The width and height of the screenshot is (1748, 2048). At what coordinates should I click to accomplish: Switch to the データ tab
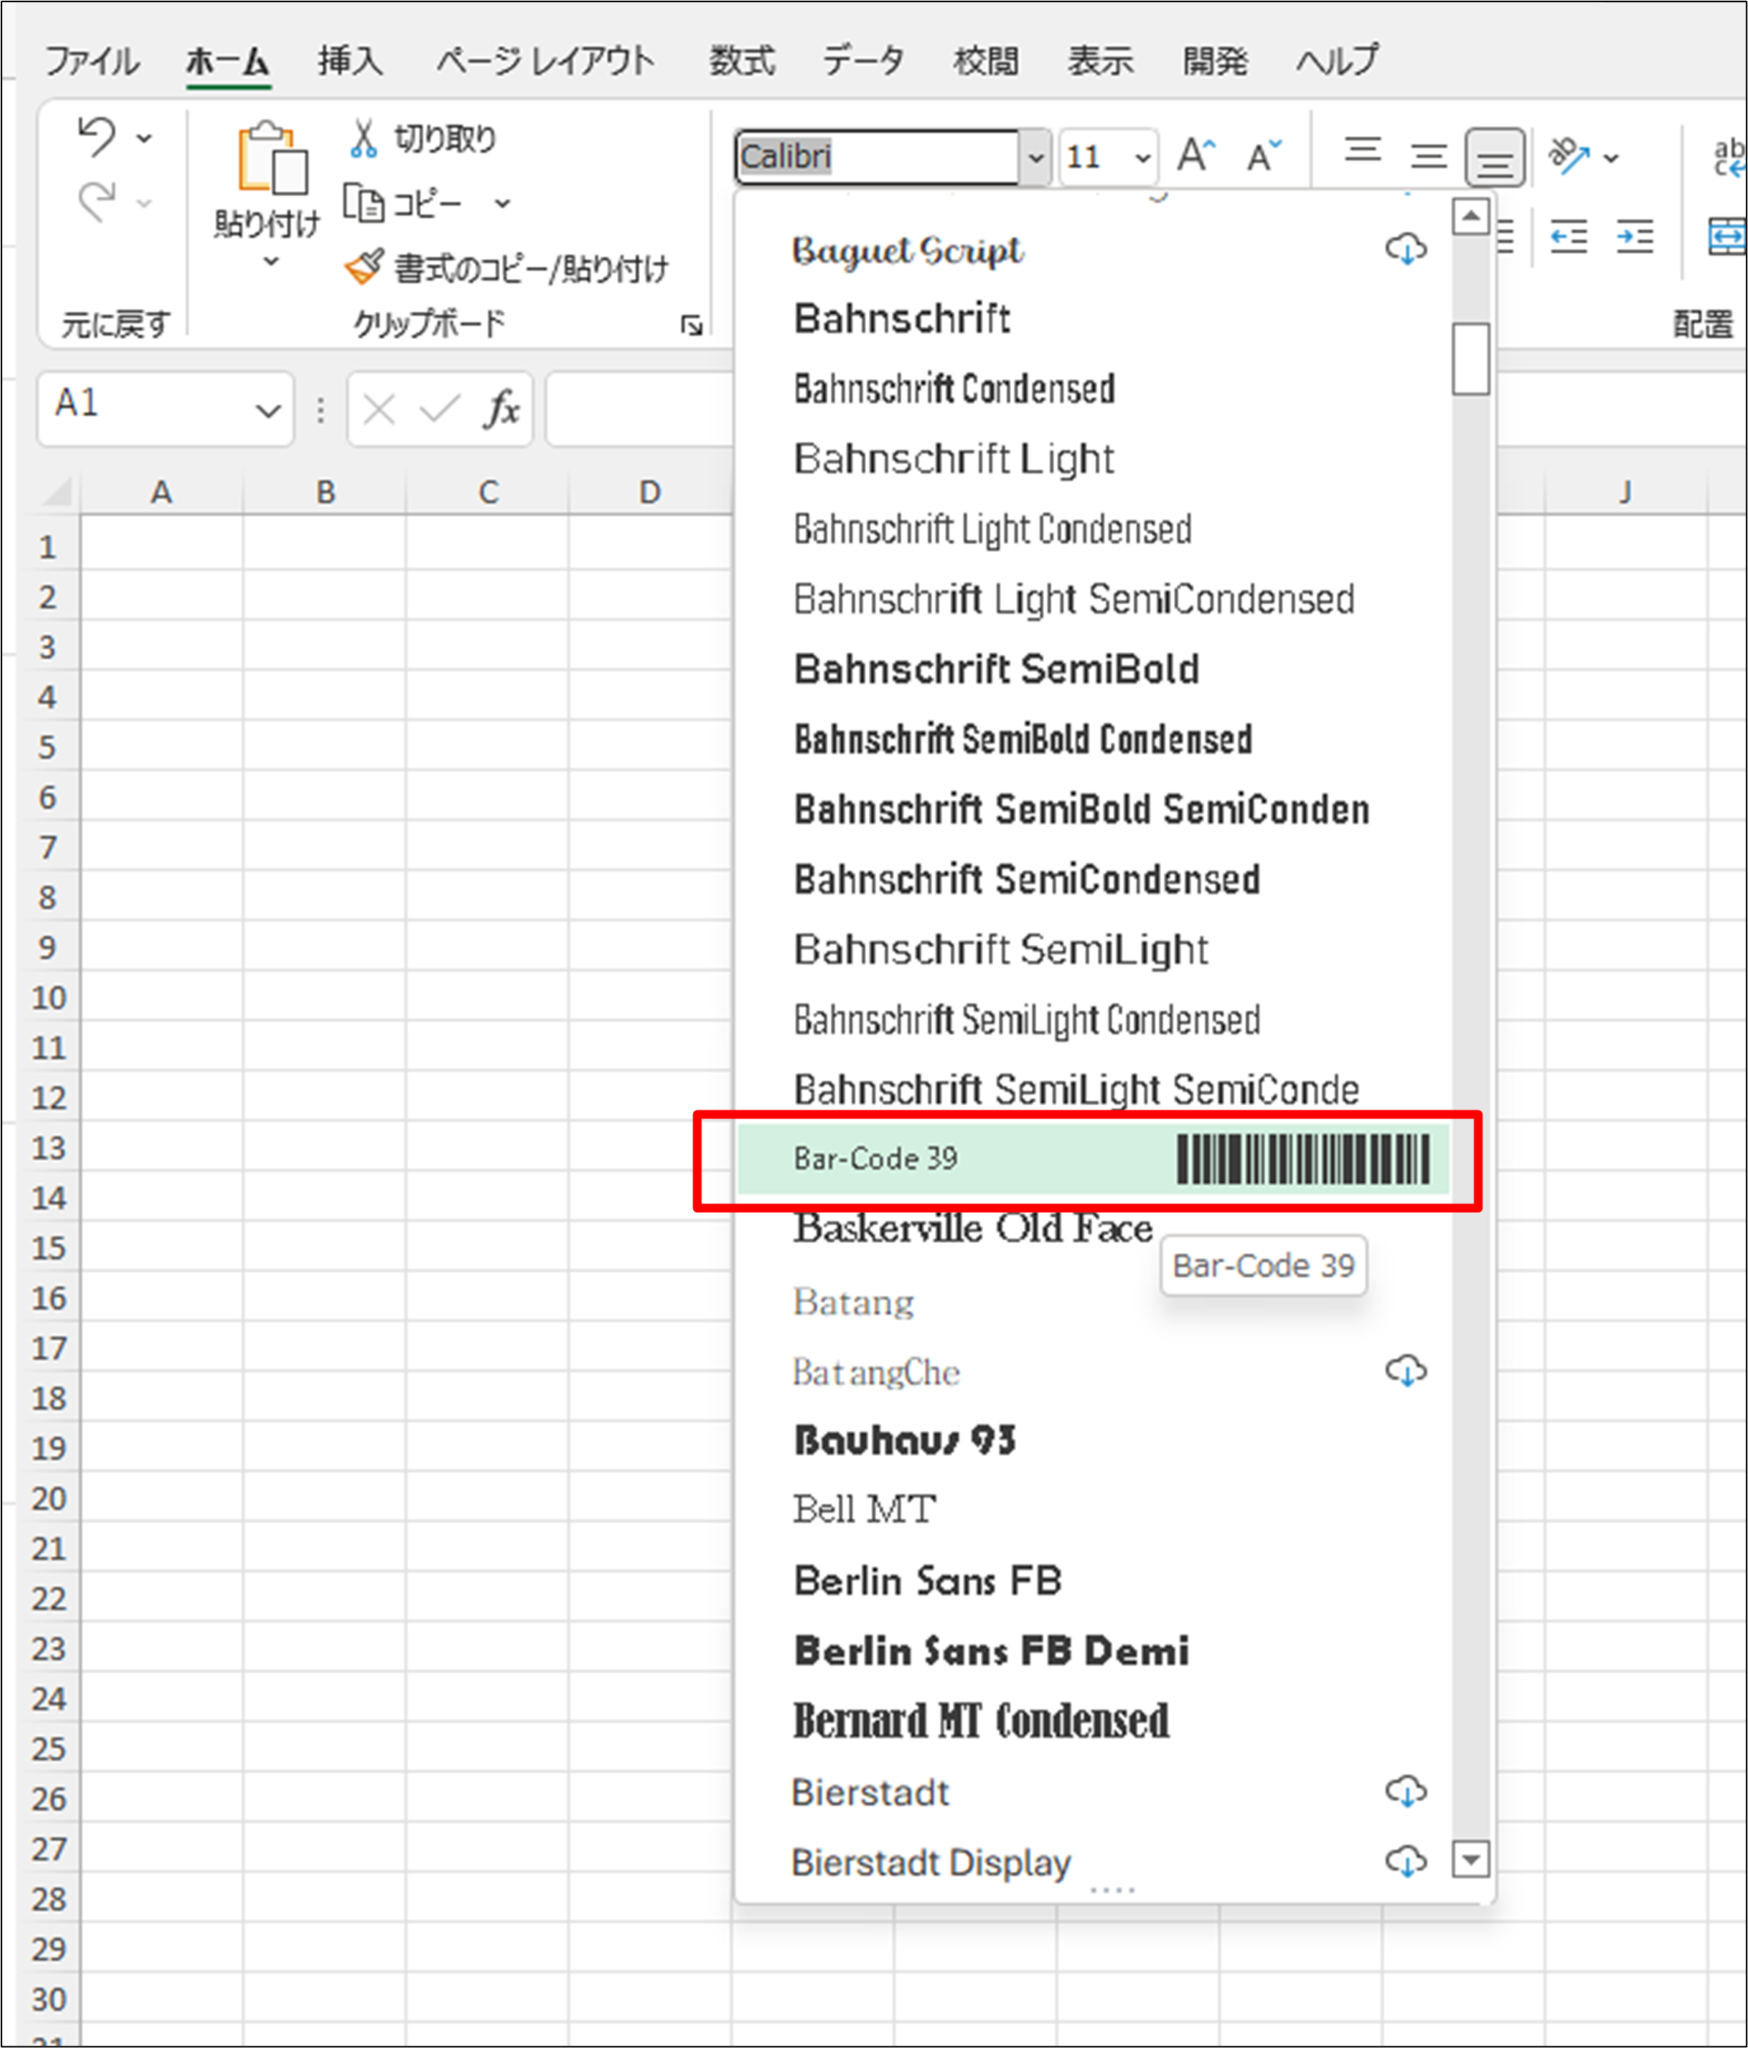862,61
